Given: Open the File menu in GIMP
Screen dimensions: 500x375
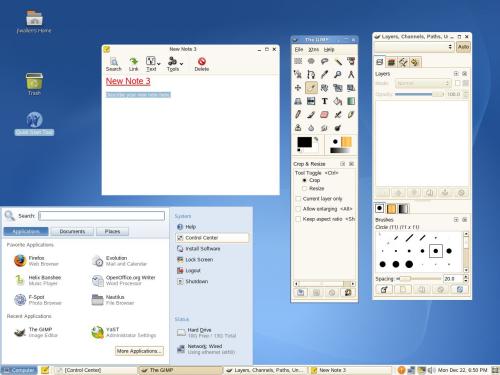Looking at the screenshot, I should (299, 49).
